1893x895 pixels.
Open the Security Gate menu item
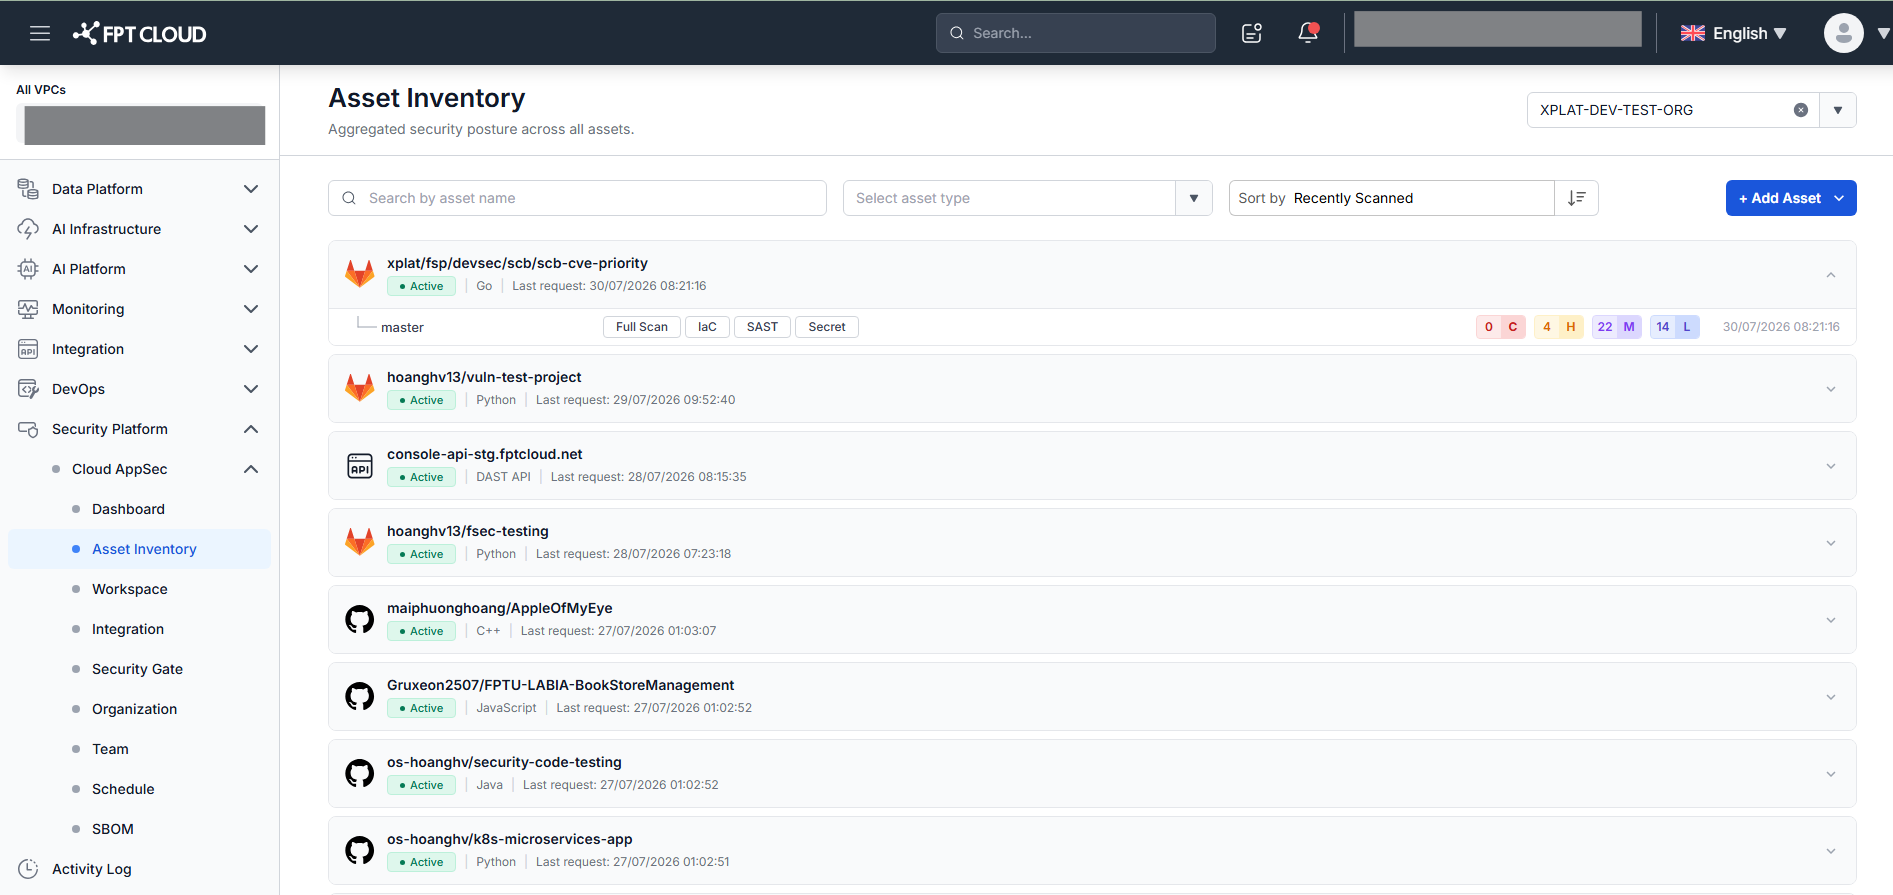137,669
